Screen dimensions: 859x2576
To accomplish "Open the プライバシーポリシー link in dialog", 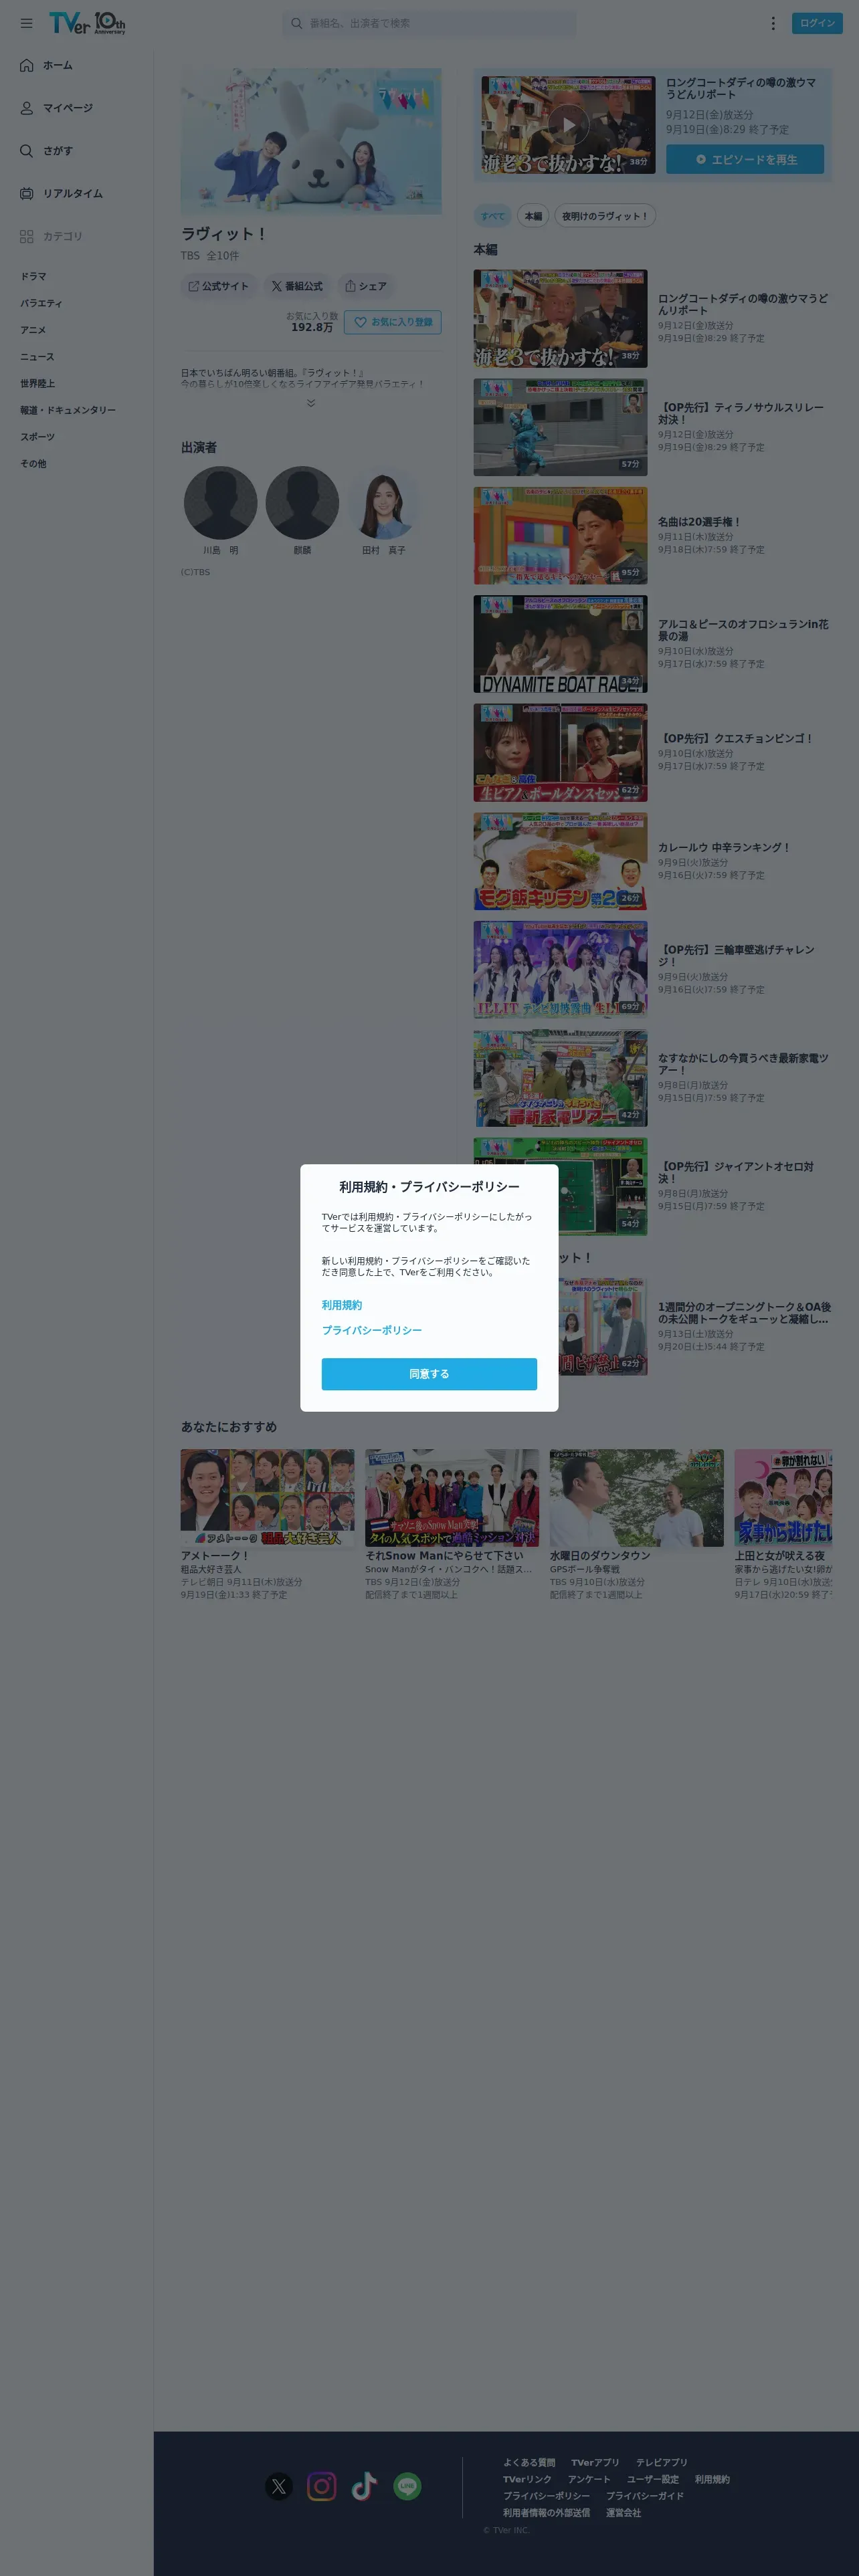I will tap(372, 1330).
